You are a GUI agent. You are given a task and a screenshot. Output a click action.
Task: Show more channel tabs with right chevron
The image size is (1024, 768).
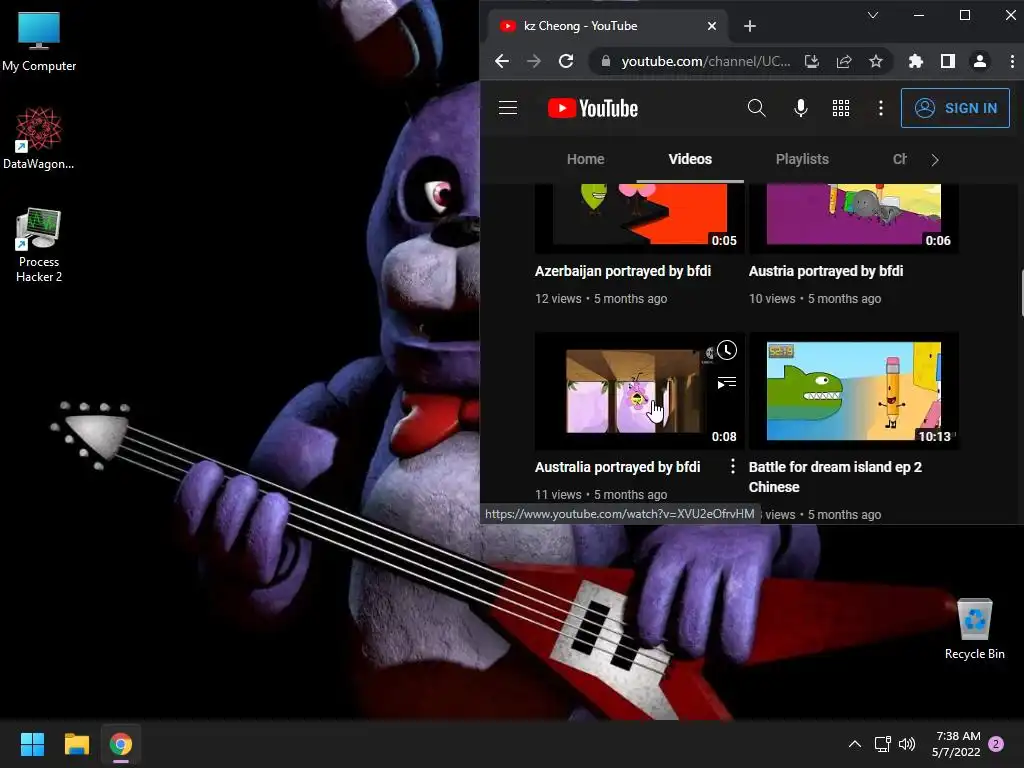coord(935,160)
